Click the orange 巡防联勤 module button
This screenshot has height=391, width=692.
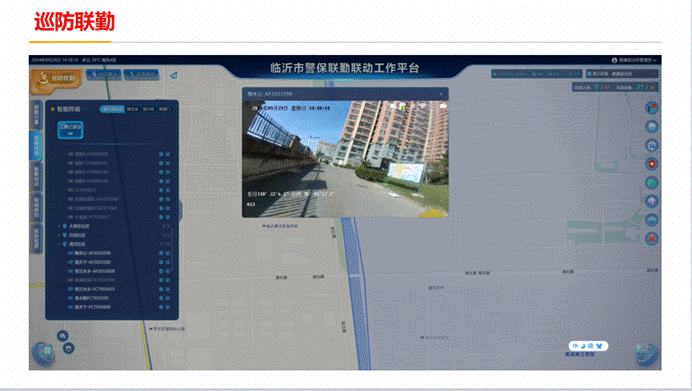tap(56, 80)
